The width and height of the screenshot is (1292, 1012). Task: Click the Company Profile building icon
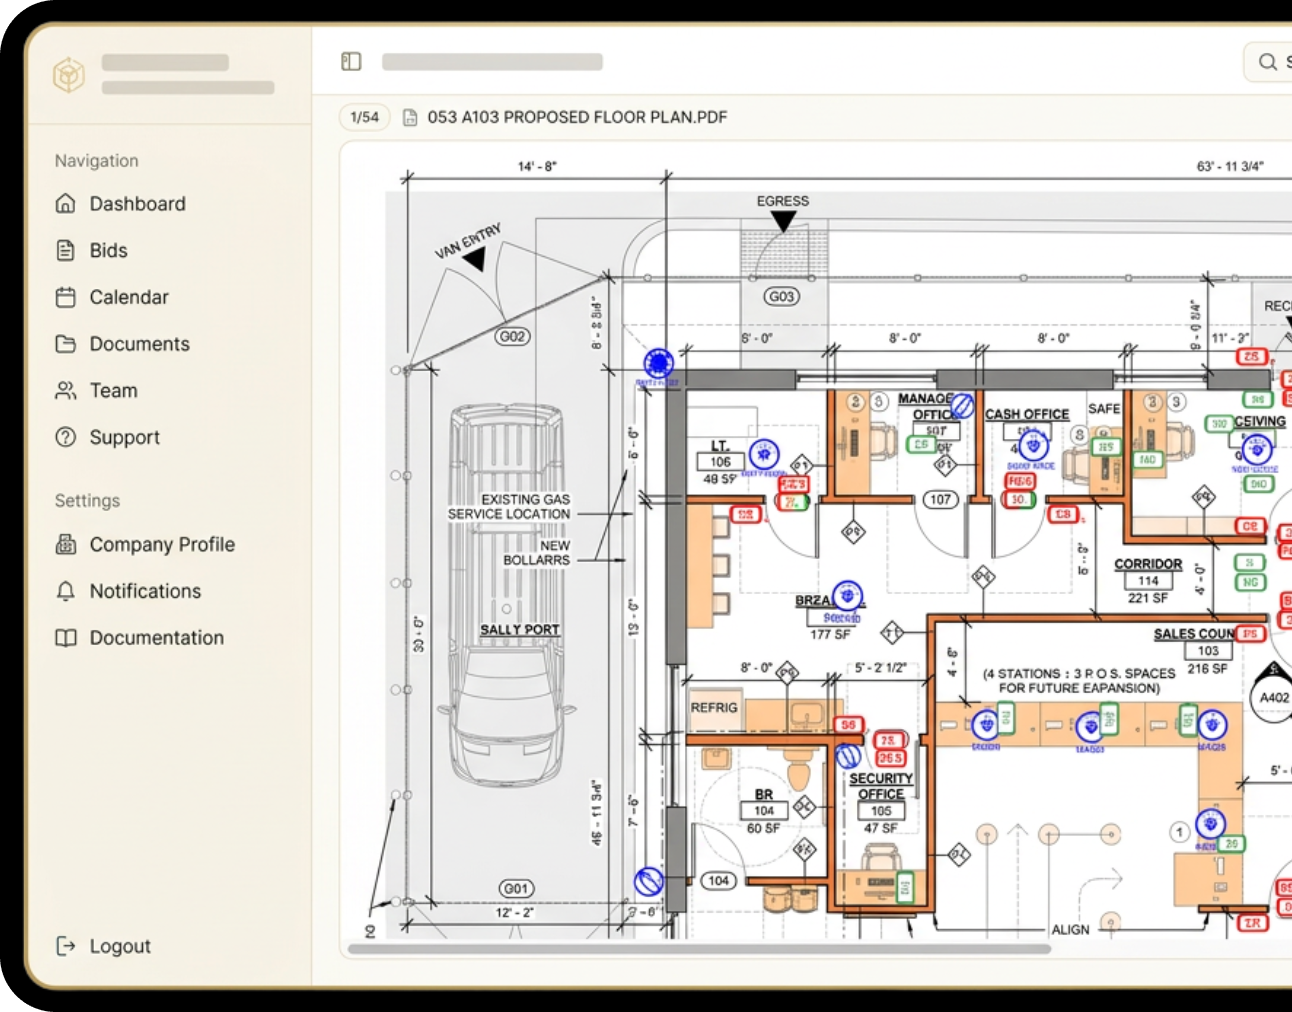[x=66, y=544]
